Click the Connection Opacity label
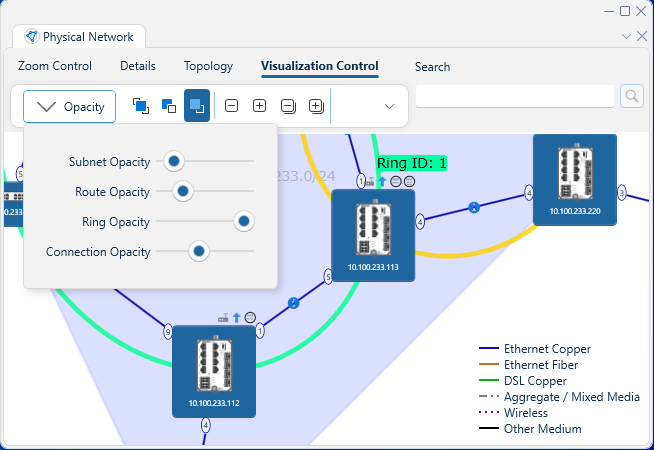The image size is (654, 450). (x=98, y=252)
